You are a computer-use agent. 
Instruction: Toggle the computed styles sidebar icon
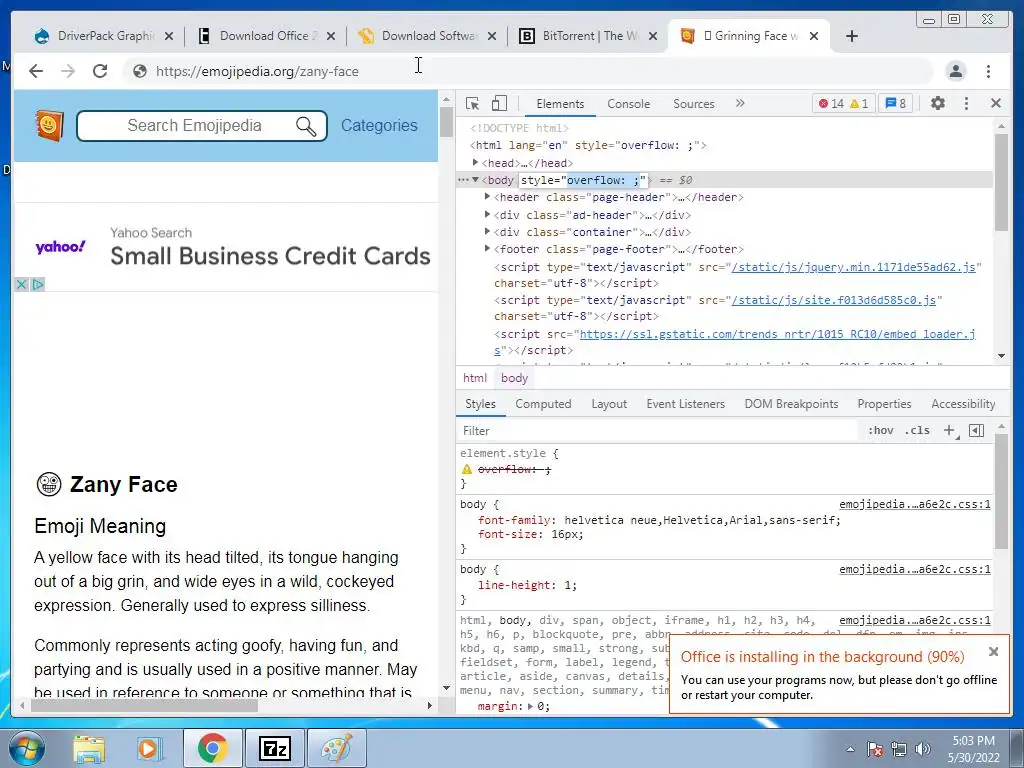pyautogui.click(x=976, y=430)
